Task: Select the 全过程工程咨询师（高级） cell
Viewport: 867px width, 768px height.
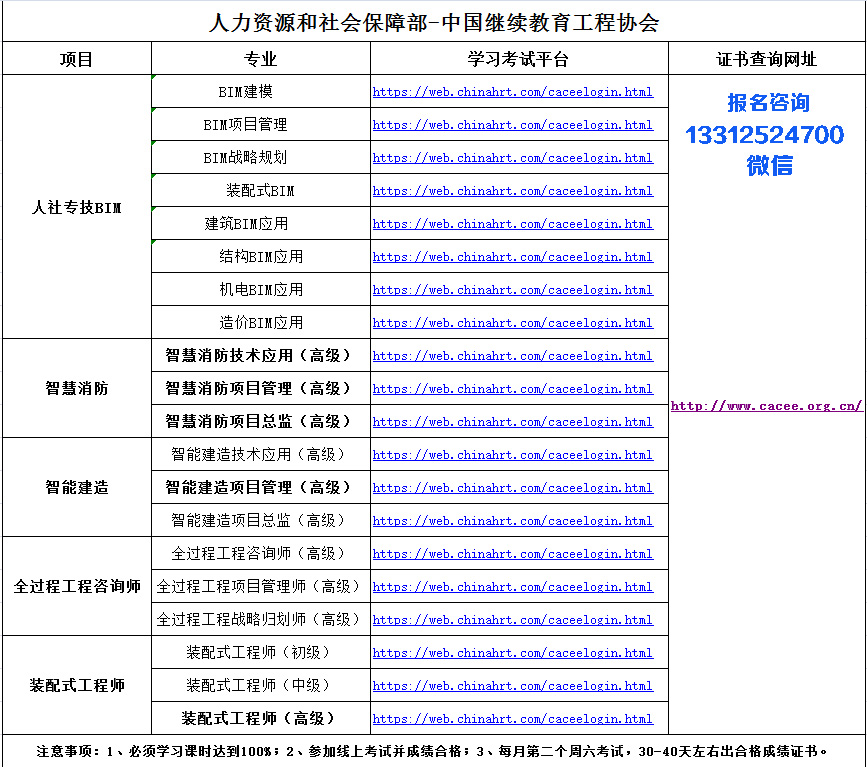Action: coord(260,553)
